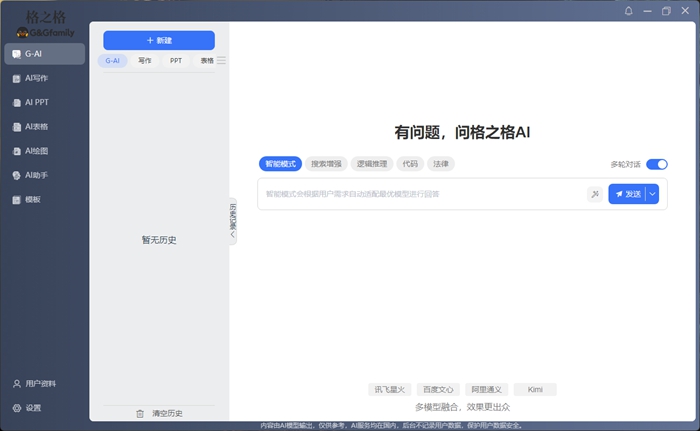The width and height of the screenshot is (700, 431).
Task: Click the 新建 new chat button
Action: point(159,40)
